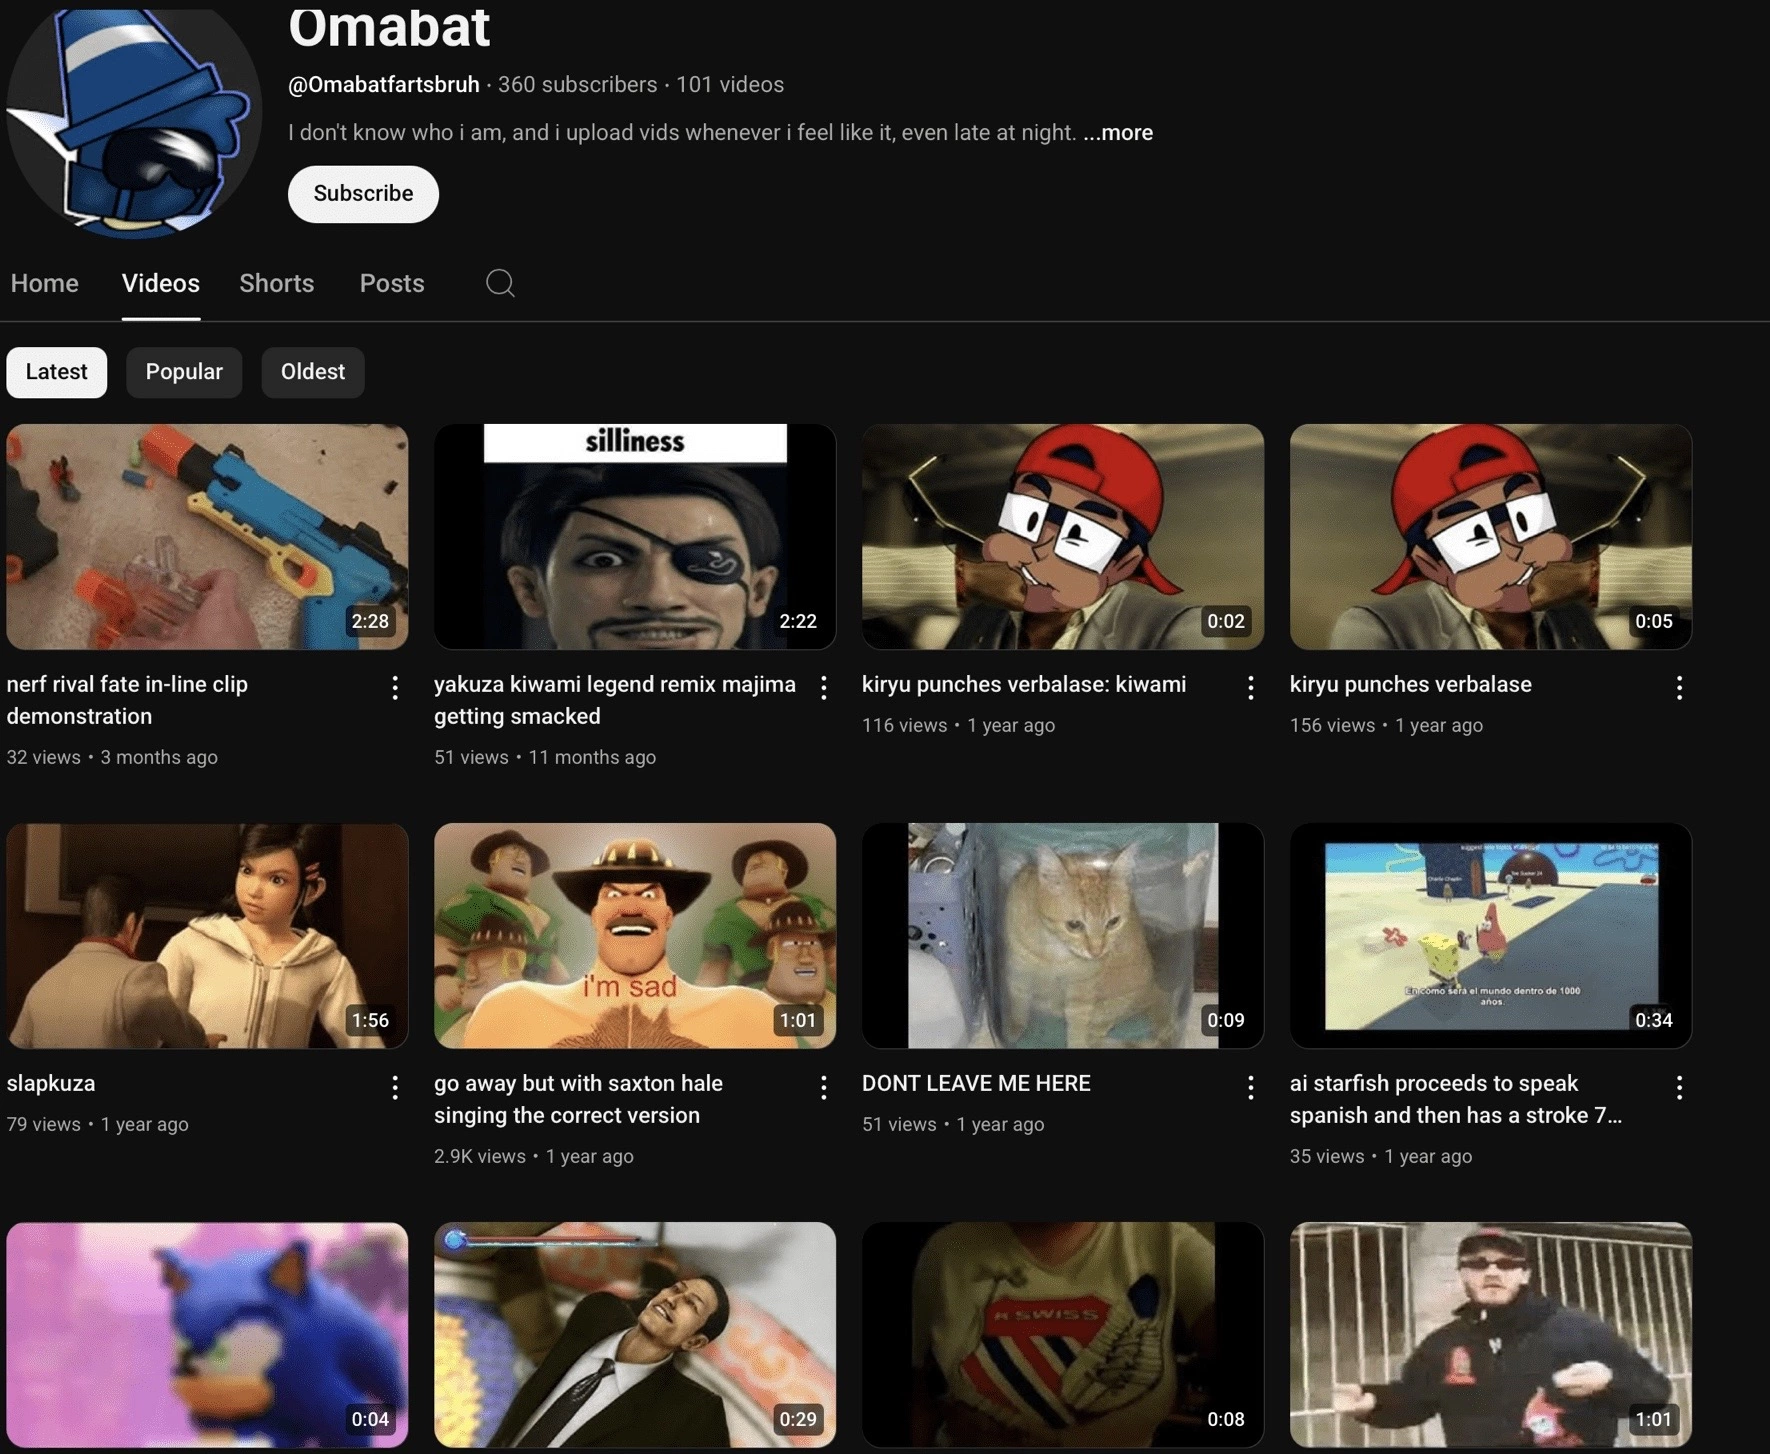Open options menu for slapkuza video

pyautogui.click(x=395, y=1087)
